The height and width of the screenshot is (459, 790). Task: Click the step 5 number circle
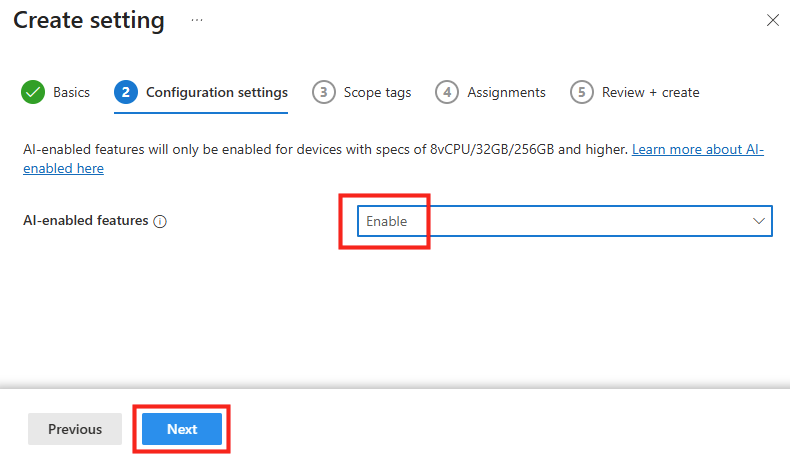pos(581,92)
